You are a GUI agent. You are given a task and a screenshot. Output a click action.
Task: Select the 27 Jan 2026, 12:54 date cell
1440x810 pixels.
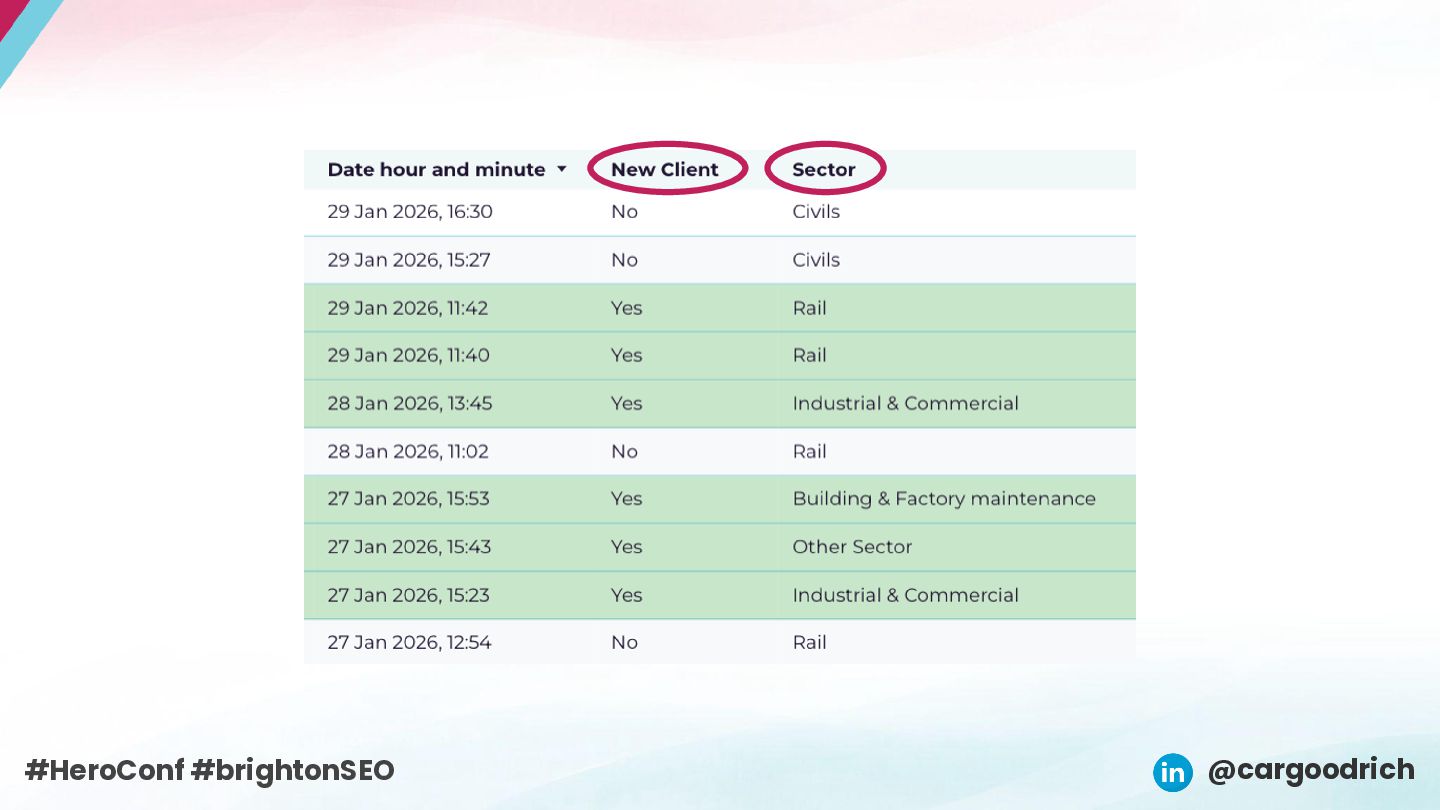pyautogui.click(x=410, y=643)
